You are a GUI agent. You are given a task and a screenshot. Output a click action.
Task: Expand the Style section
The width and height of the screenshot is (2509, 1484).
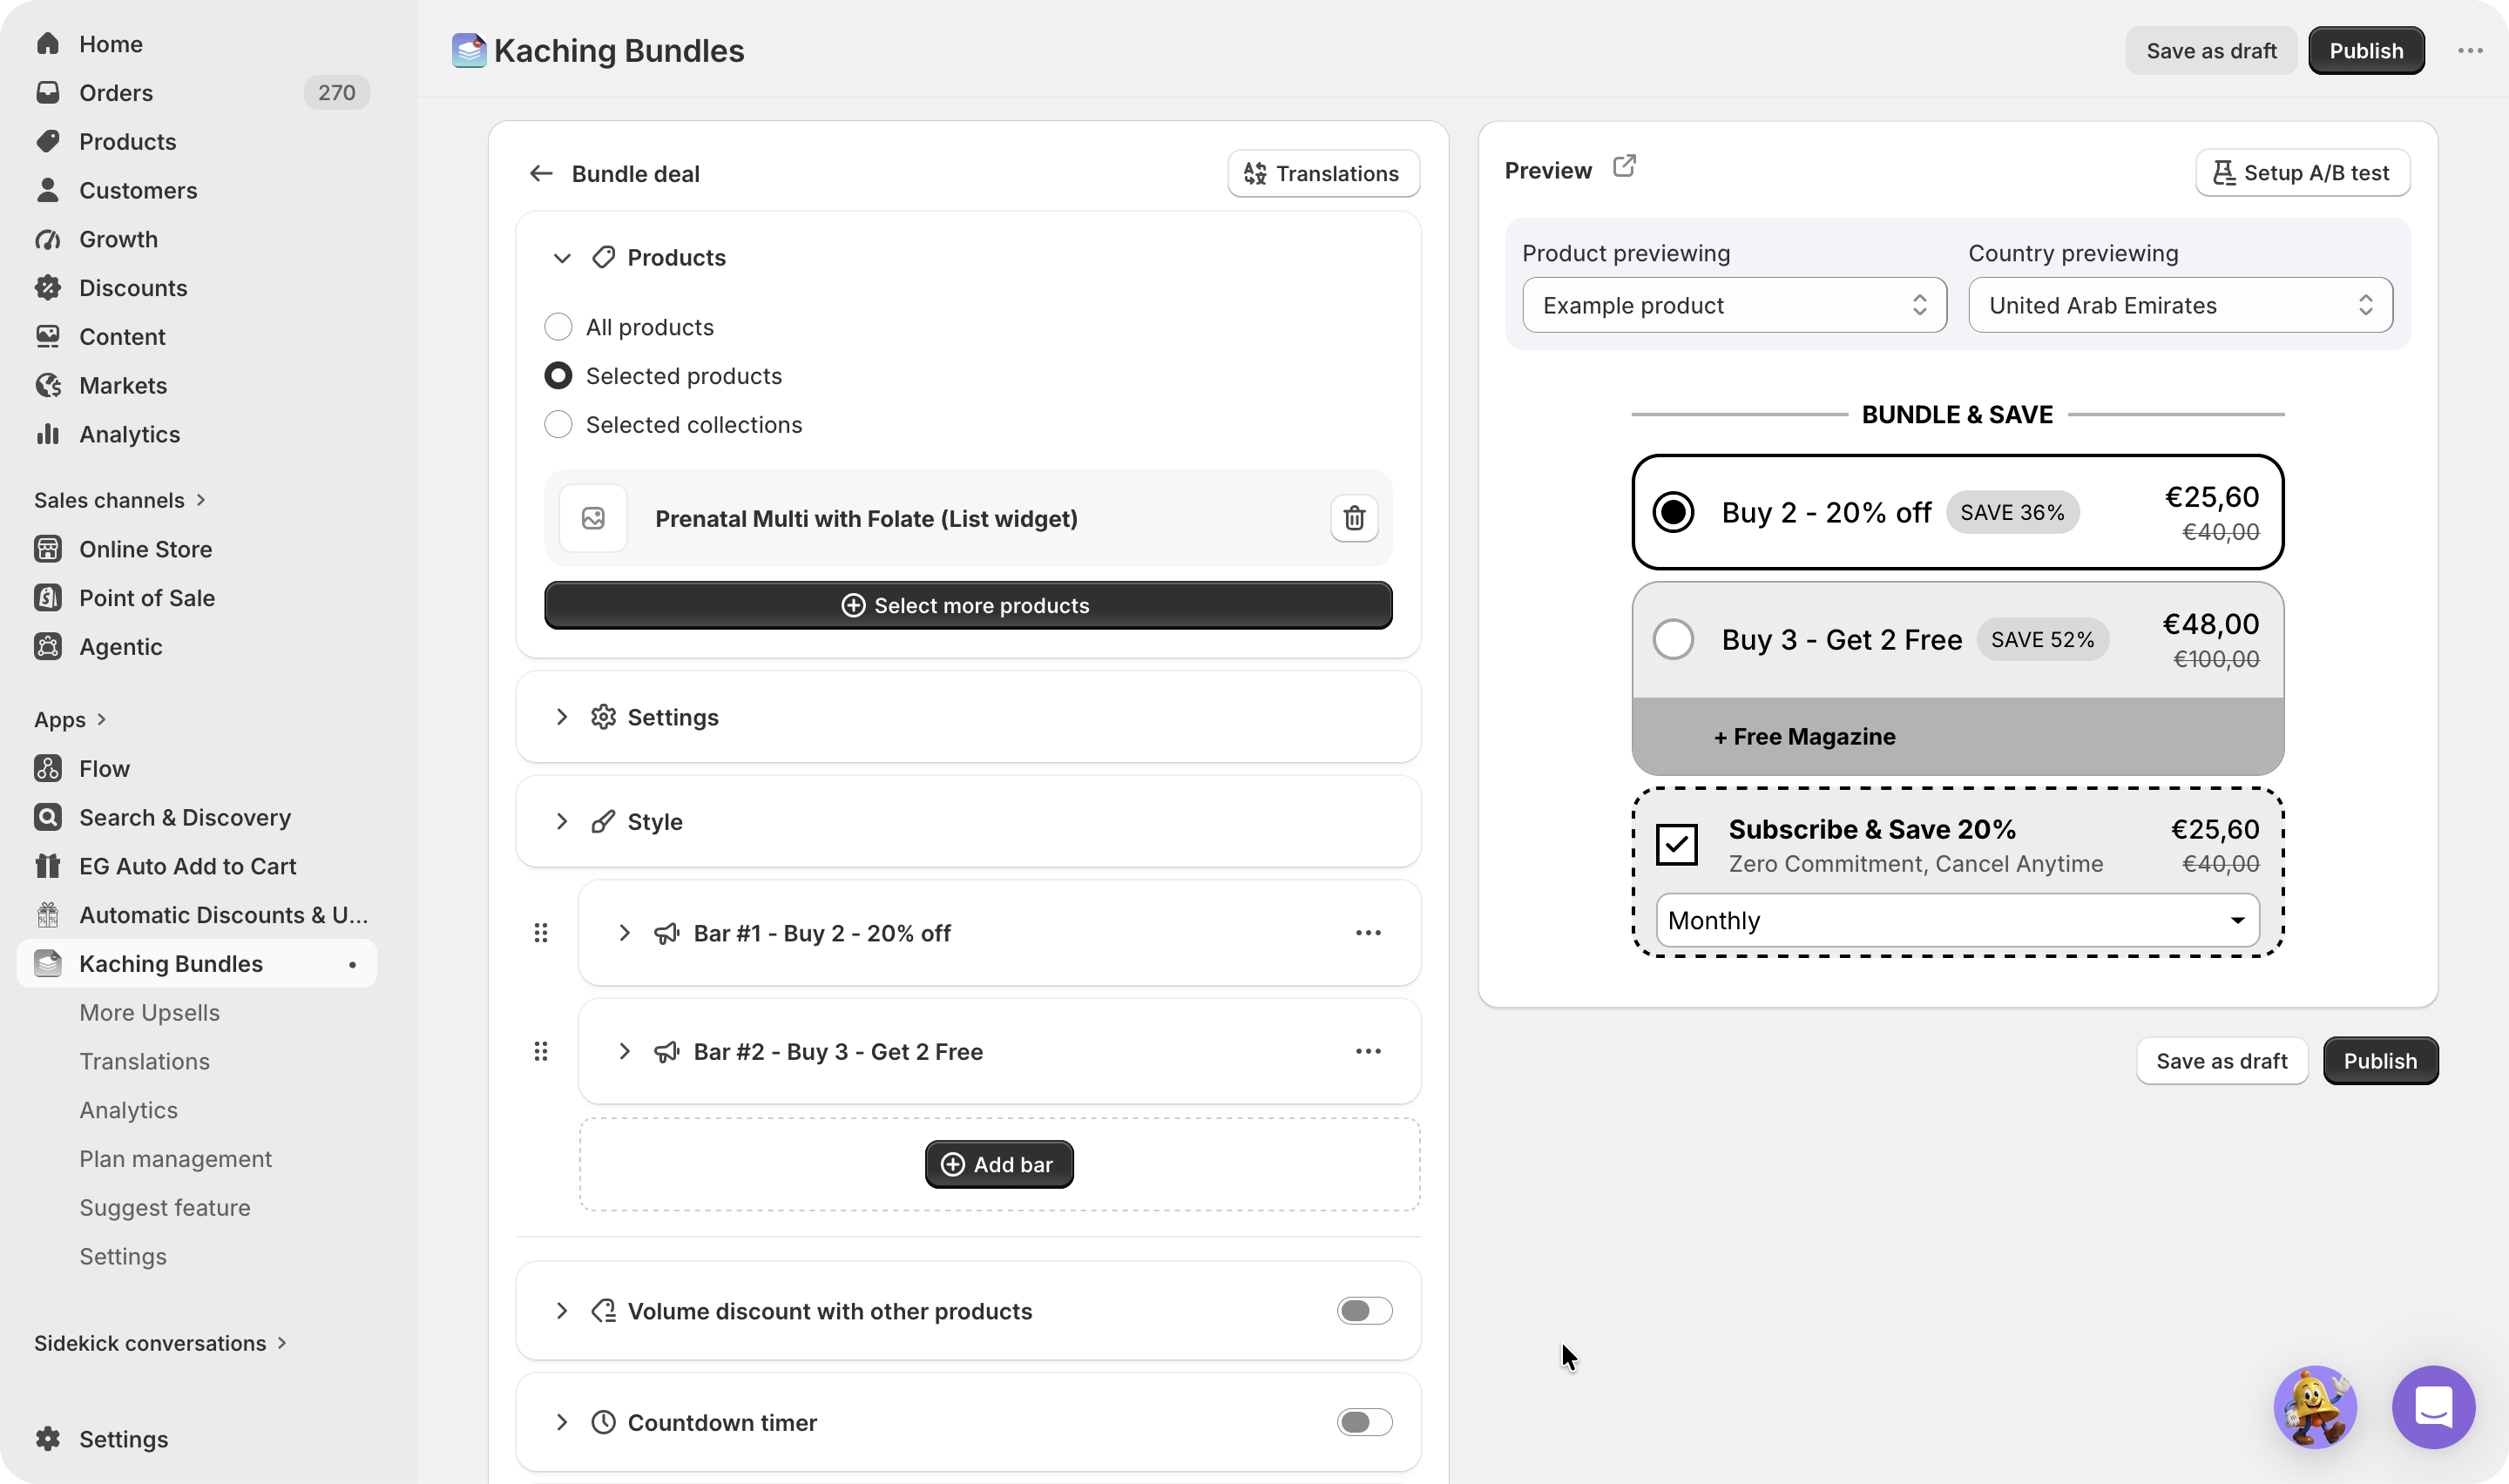(562, 822)
